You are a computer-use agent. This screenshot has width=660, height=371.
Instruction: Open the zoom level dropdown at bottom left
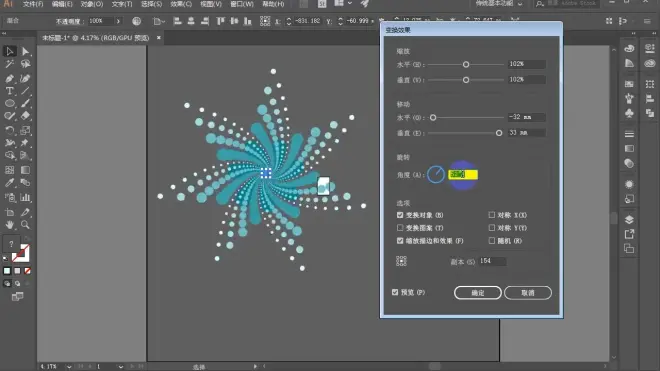pos(69,367)
